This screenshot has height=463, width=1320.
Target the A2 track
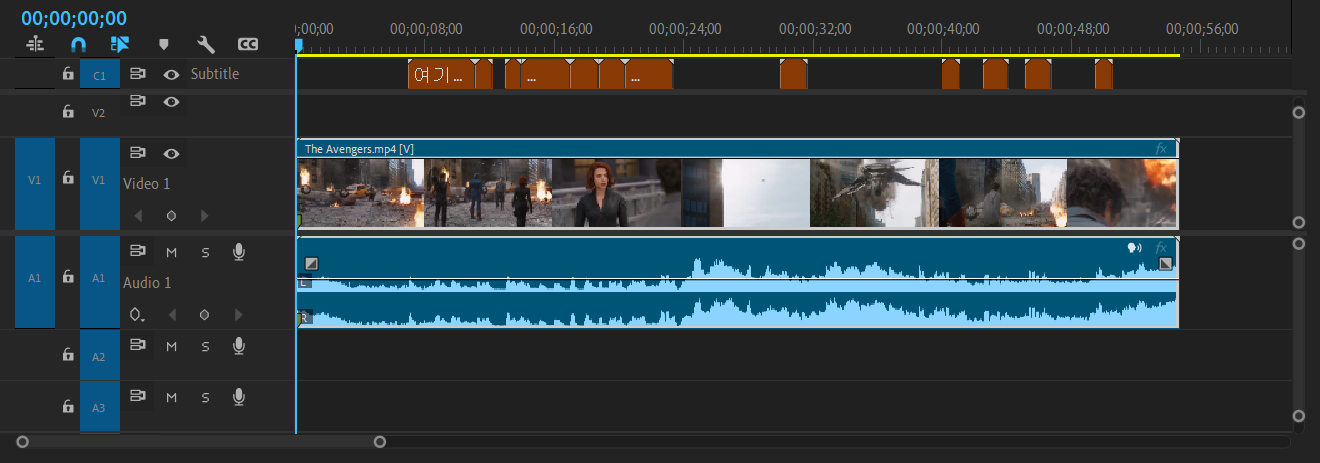[x=99, y=355]
